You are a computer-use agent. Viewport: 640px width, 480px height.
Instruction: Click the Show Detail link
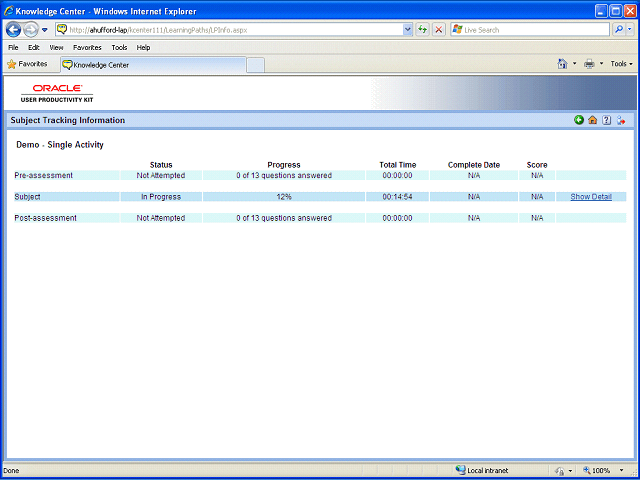tap(591, 197)
